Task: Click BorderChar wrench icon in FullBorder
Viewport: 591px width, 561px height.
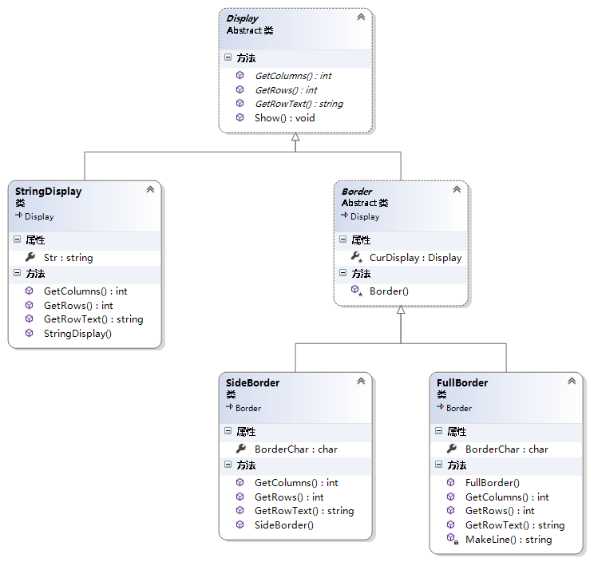Action: pos(451,449)
